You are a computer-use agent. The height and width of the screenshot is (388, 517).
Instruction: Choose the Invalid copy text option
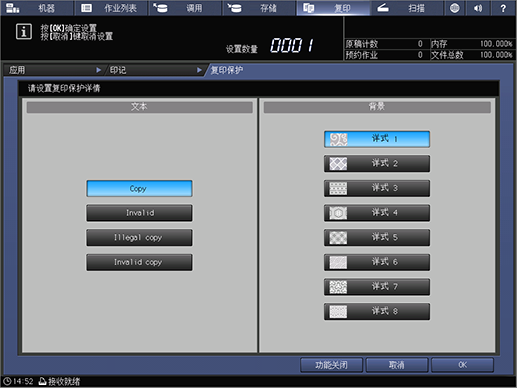(139, 262)
